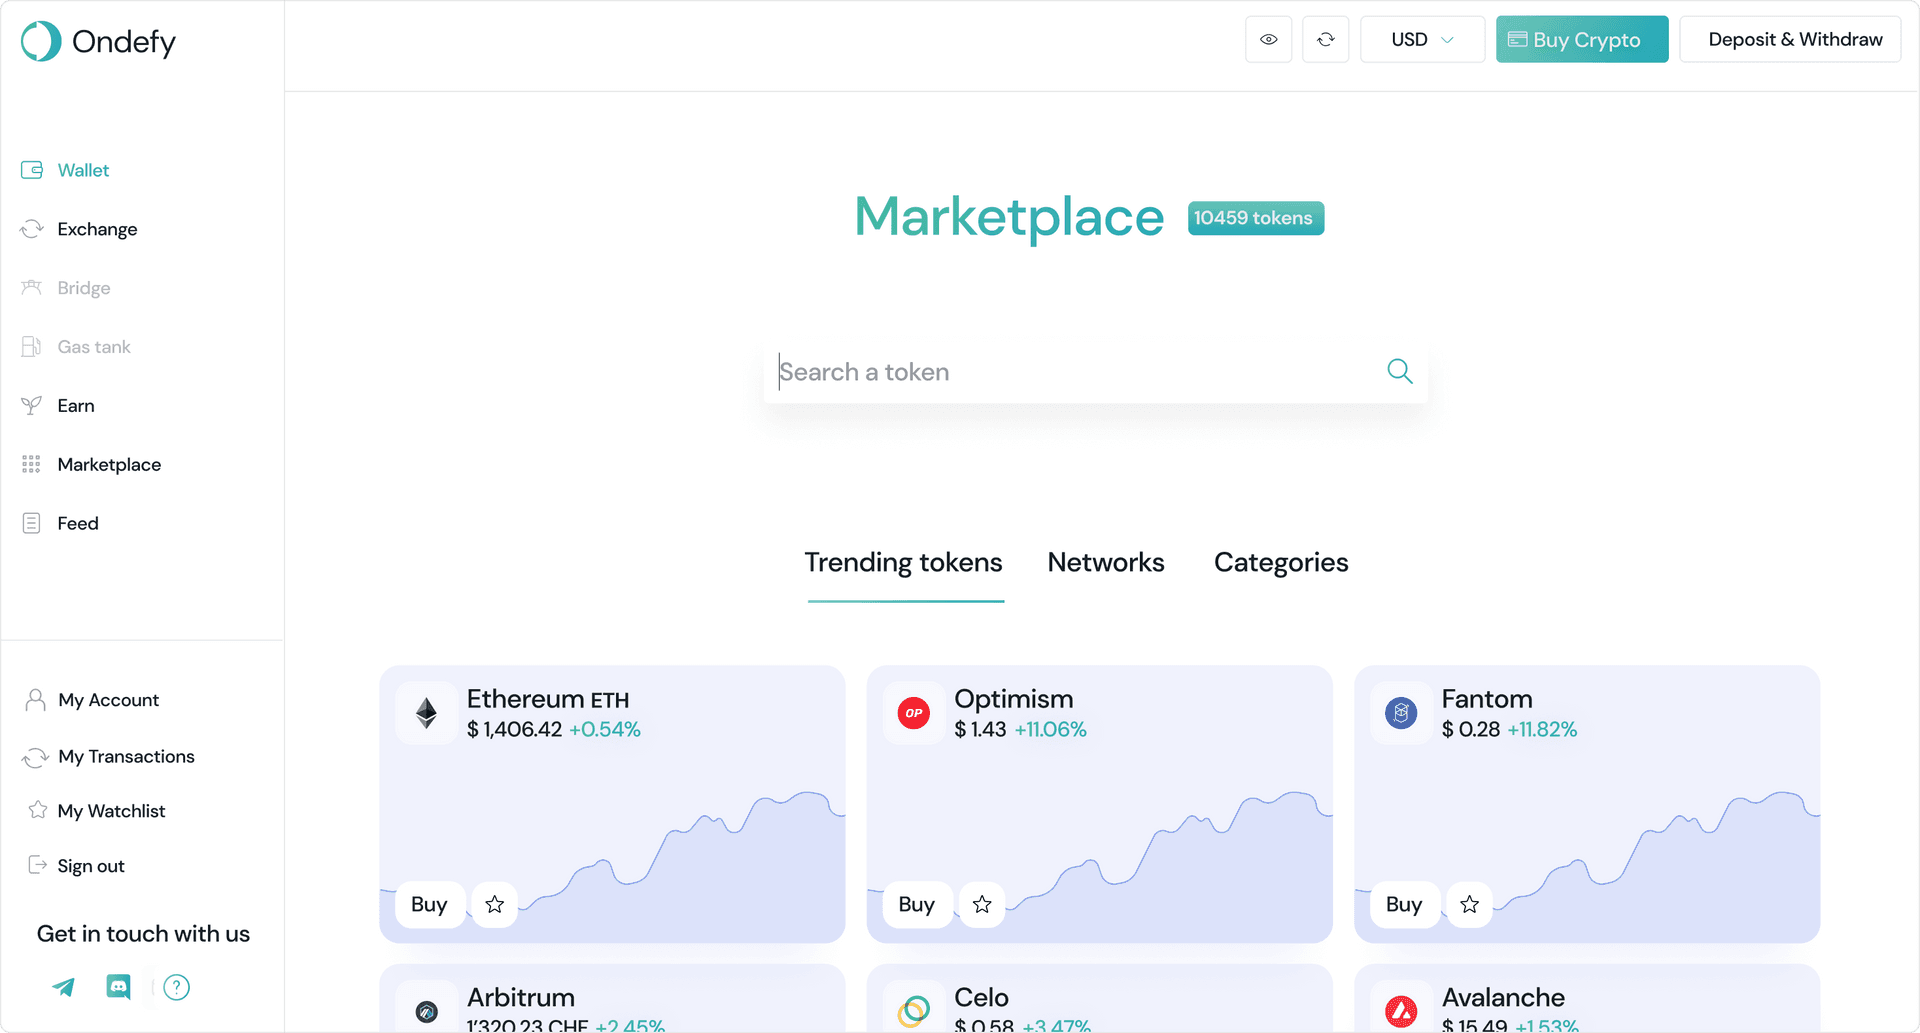1920x1033 pixels.
Task: Click the 10459 tokens badge
Action: (x=1256, y=218)
